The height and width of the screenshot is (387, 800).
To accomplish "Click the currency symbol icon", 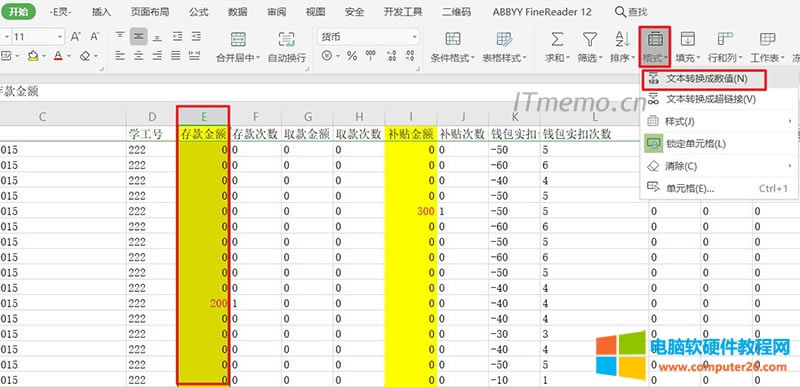I will click(x=327, y=56).
